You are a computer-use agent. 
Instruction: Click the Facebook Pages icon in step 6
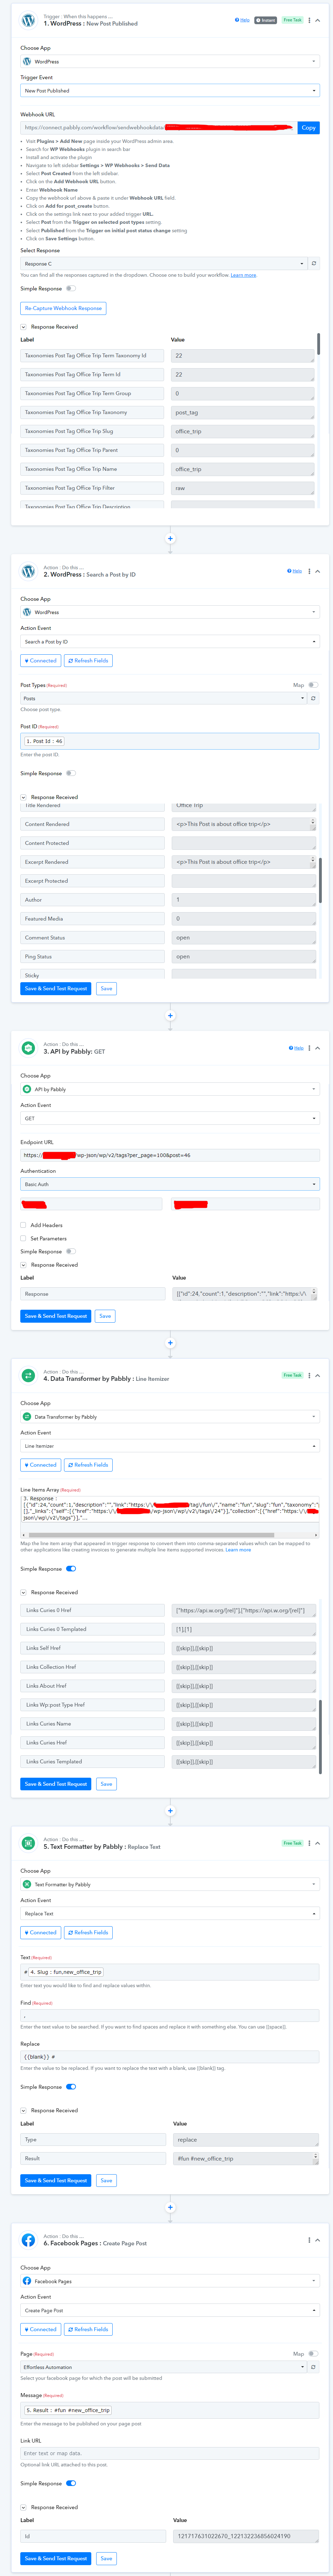28,2240
